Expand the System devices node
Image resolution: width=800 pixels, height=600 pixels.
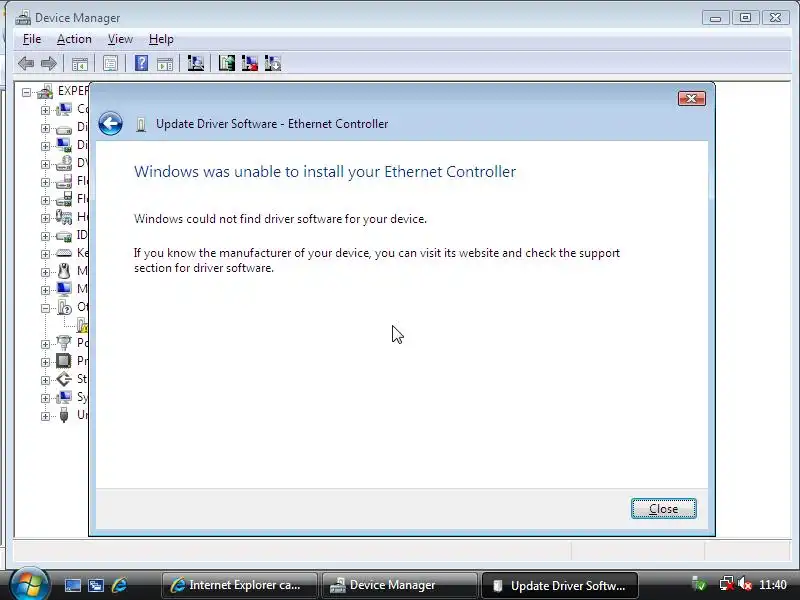(x=45, y=398)
